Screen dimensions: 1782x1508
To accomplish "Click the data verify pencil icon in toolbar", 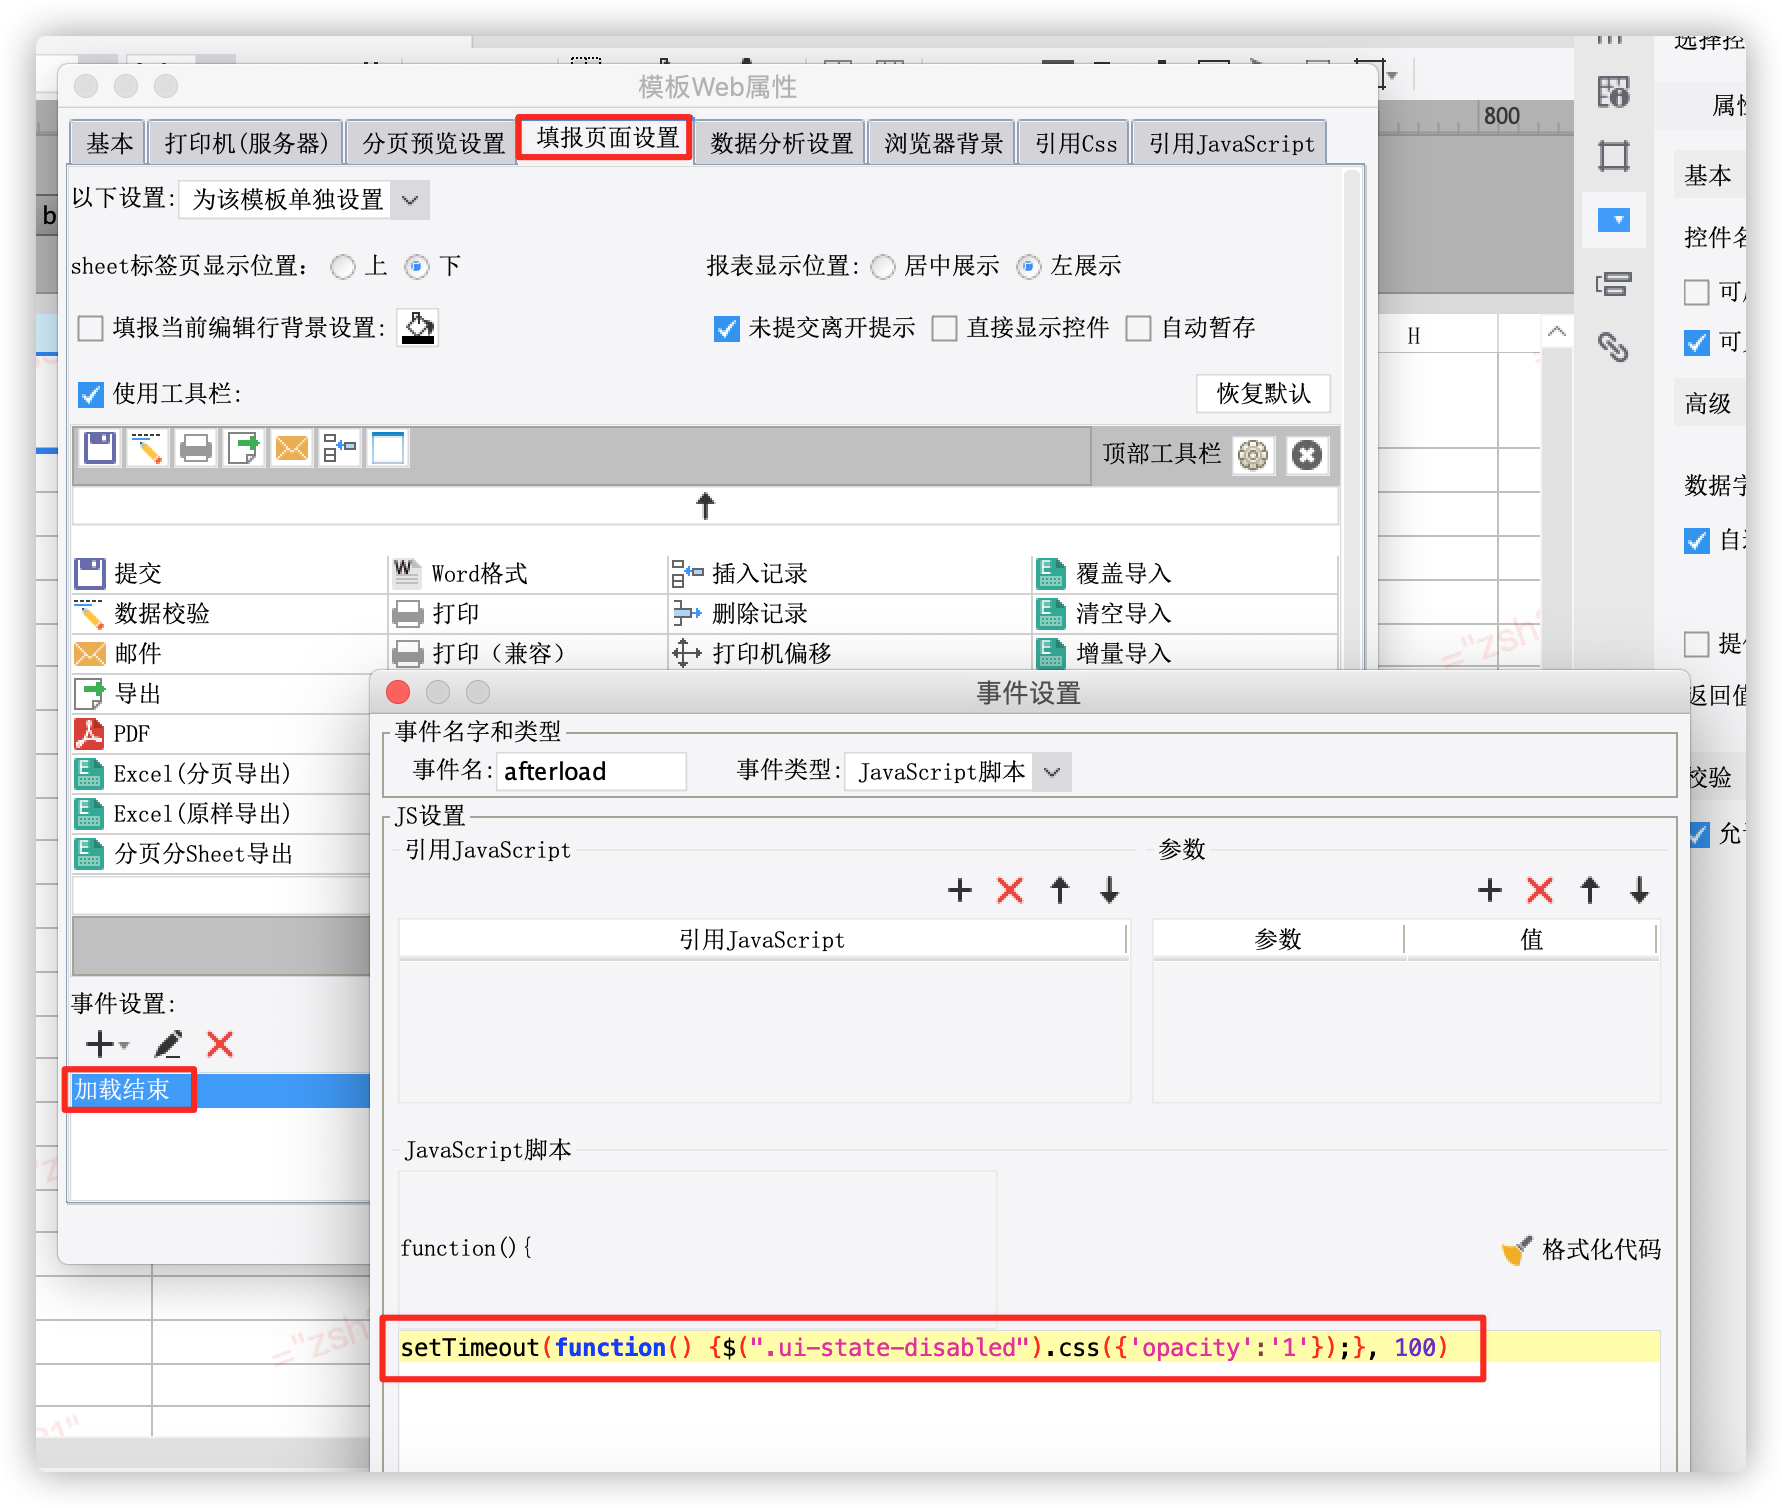I will tap(147, 448).
